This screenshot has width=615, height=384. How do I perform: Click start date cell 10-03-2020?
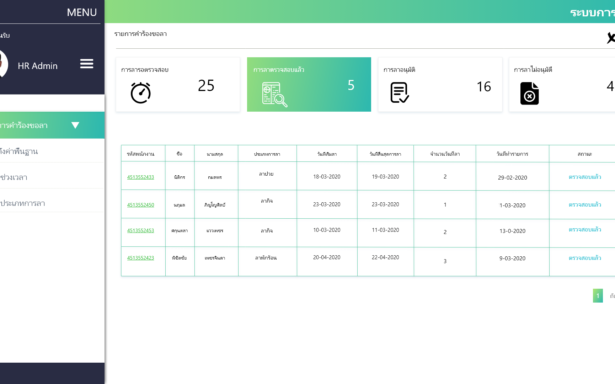(x=327, y=230)
